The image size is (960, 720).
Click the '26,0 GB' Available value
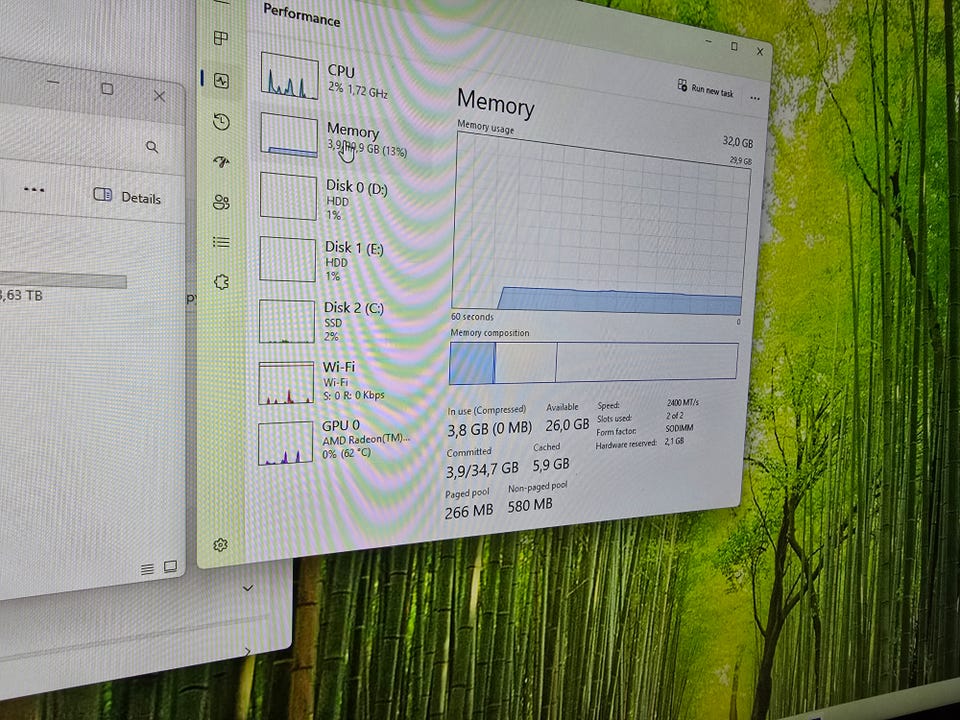[567, 424]
